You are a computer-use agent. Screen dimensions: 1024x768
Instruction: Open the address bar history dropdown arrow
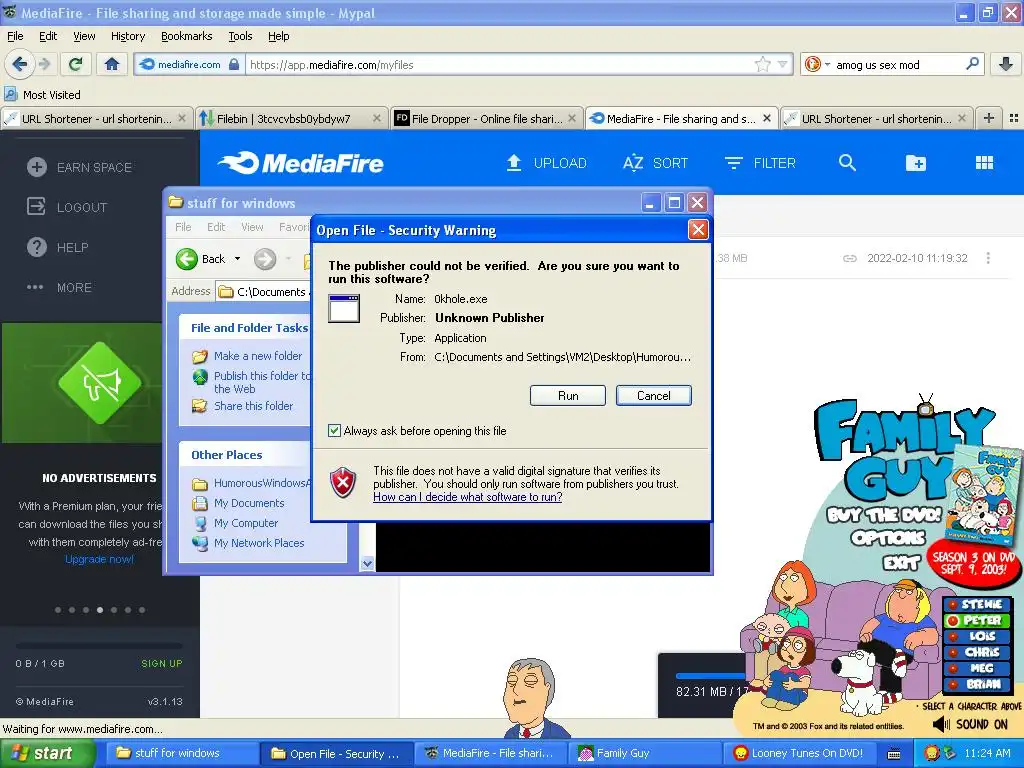click(x=782, y=64)
